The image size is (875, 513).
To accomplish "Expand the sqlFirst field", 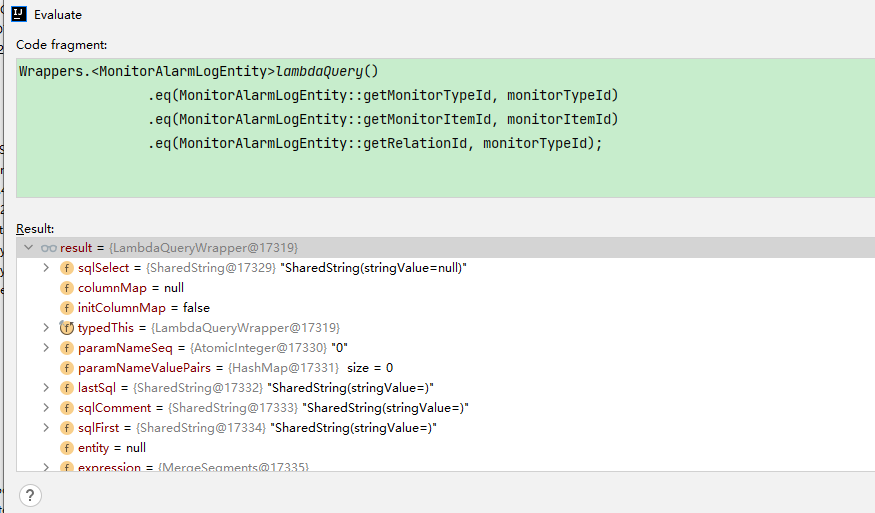I will click(46, 428).
